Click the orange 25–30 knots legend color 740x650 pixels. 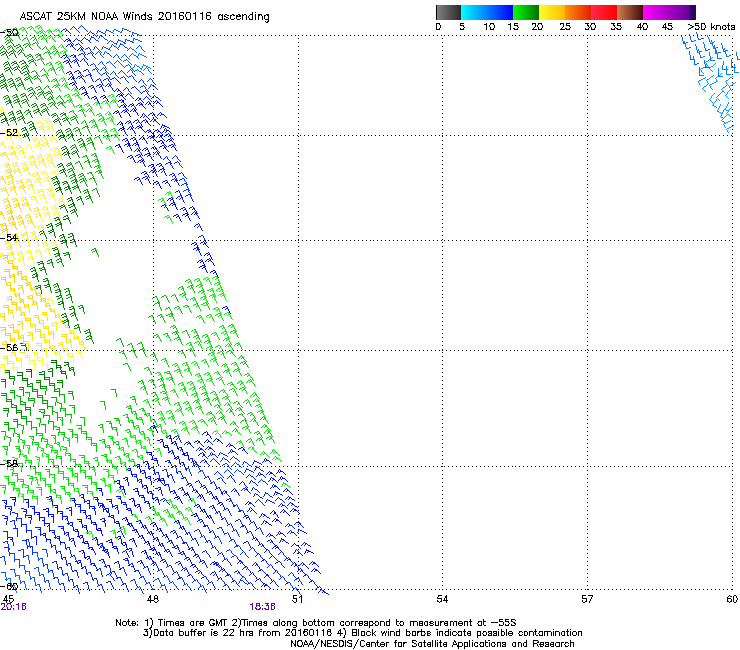578,12
